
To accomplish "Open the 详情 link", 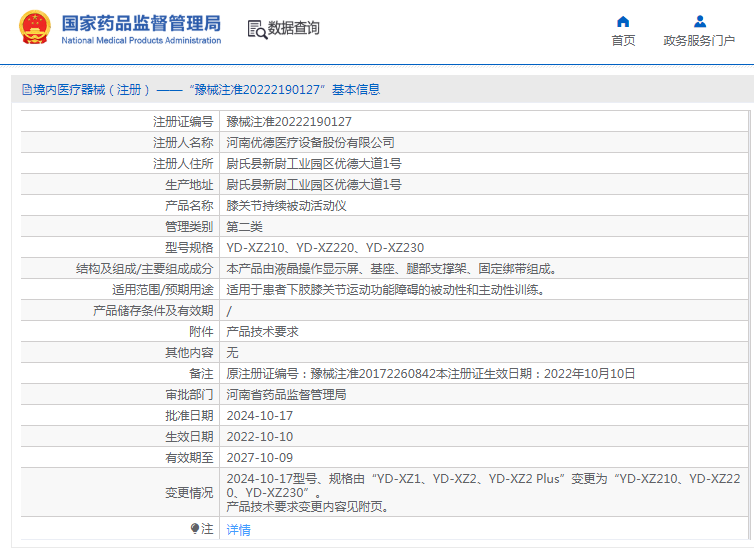I will tap(239, 530).
